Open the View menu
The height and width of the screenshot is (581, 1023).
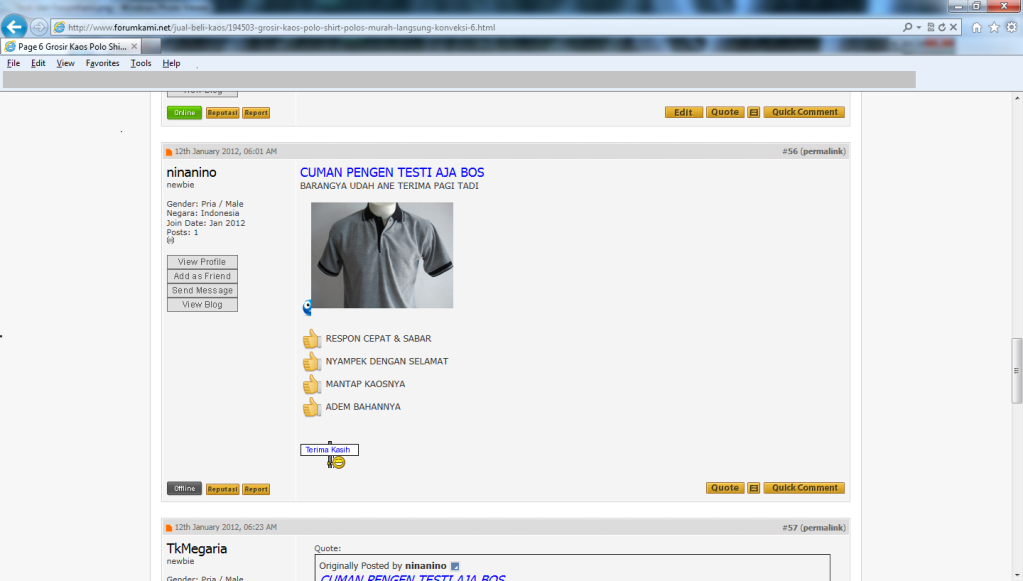pyautogui.click(x=65, y=63)
